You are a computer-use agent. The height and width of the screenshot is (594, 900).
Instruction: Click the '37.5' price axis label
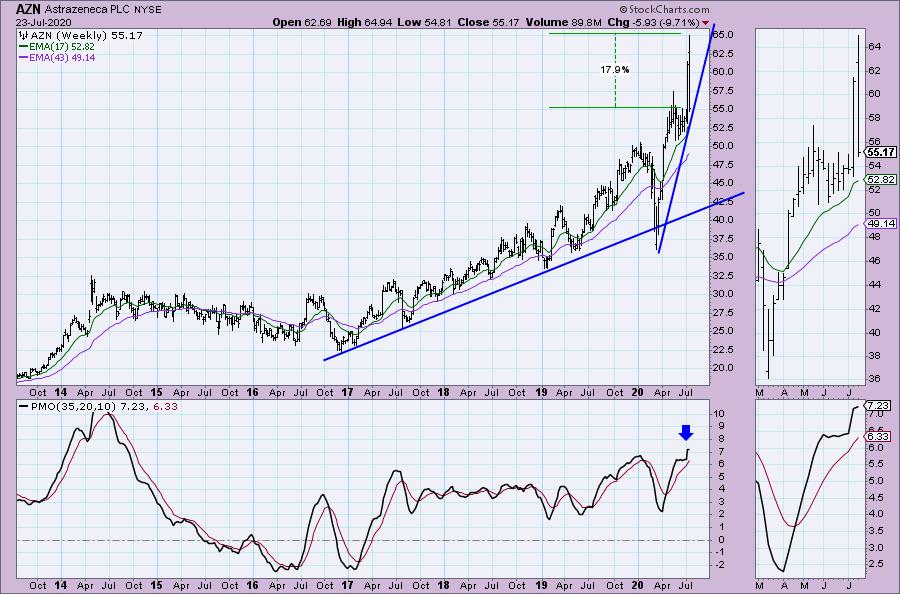[x=723, y=238]
